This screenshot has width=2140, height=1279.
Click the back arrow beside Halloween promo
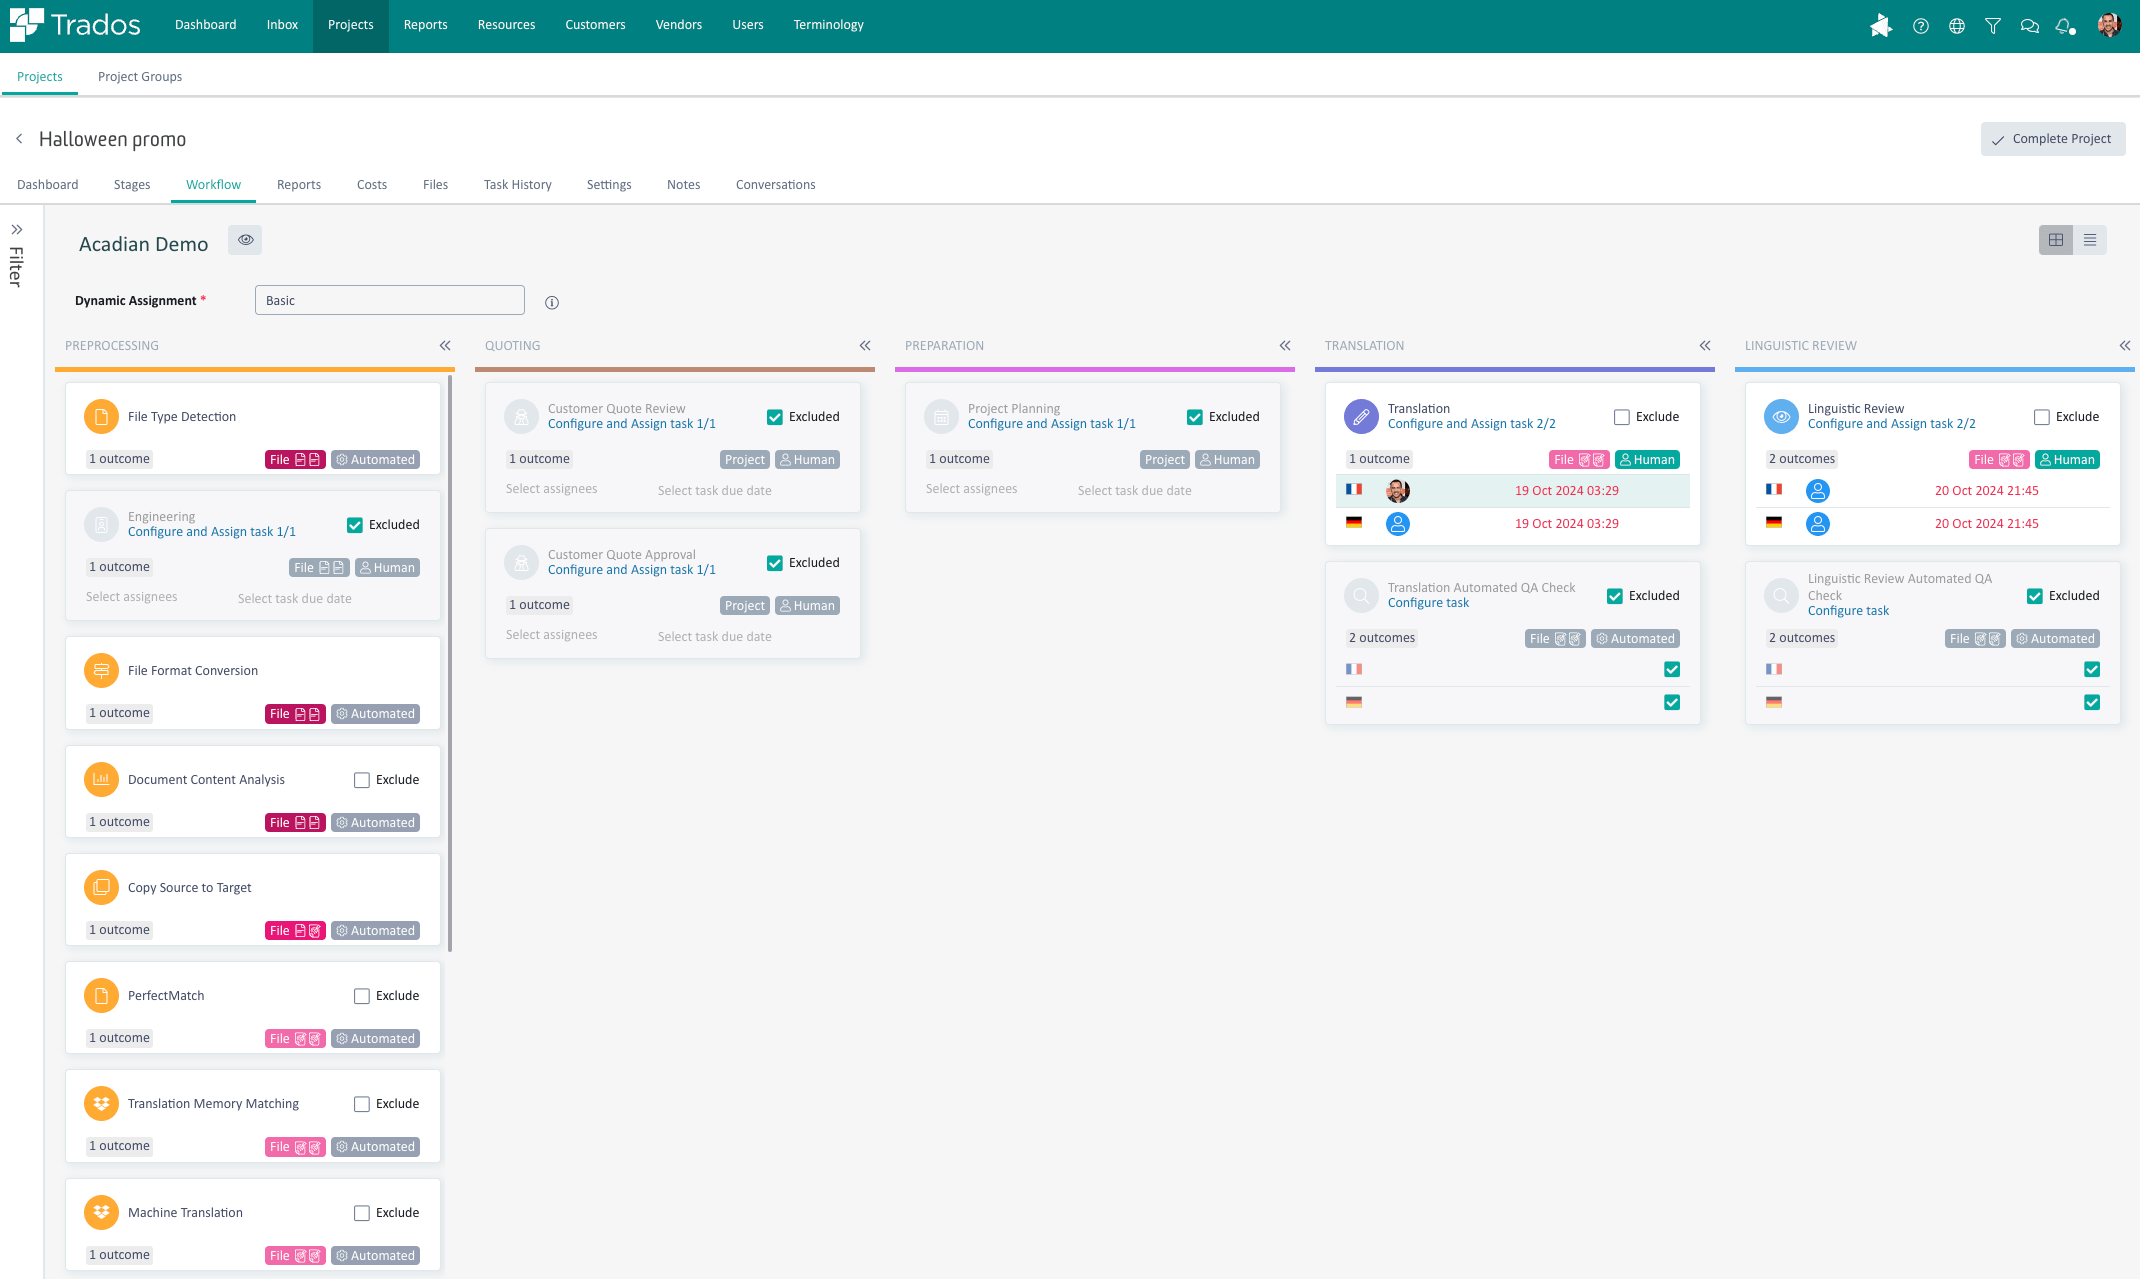[x=19, y=139]
